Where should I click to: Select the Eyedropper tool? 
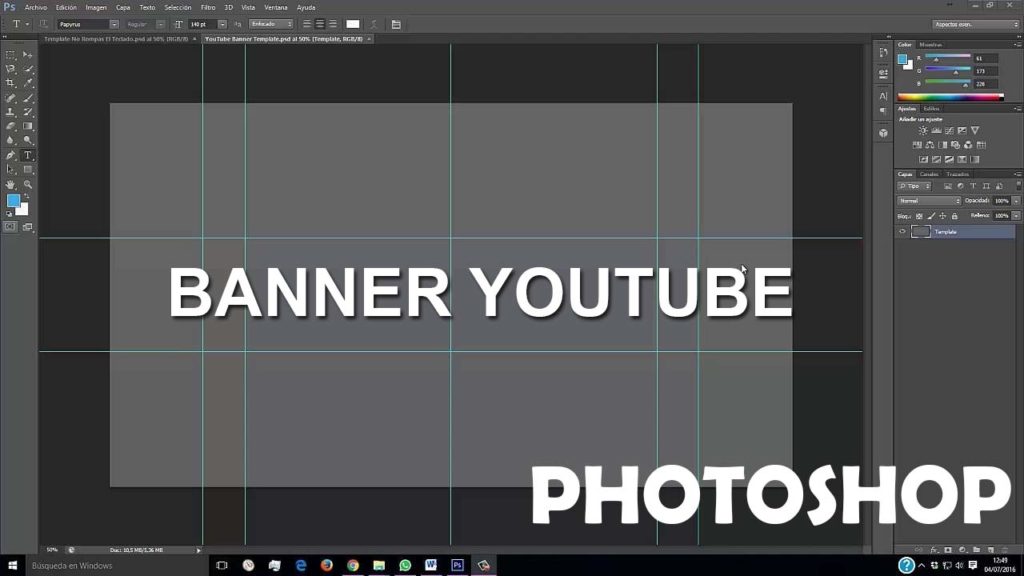point(27,84)
